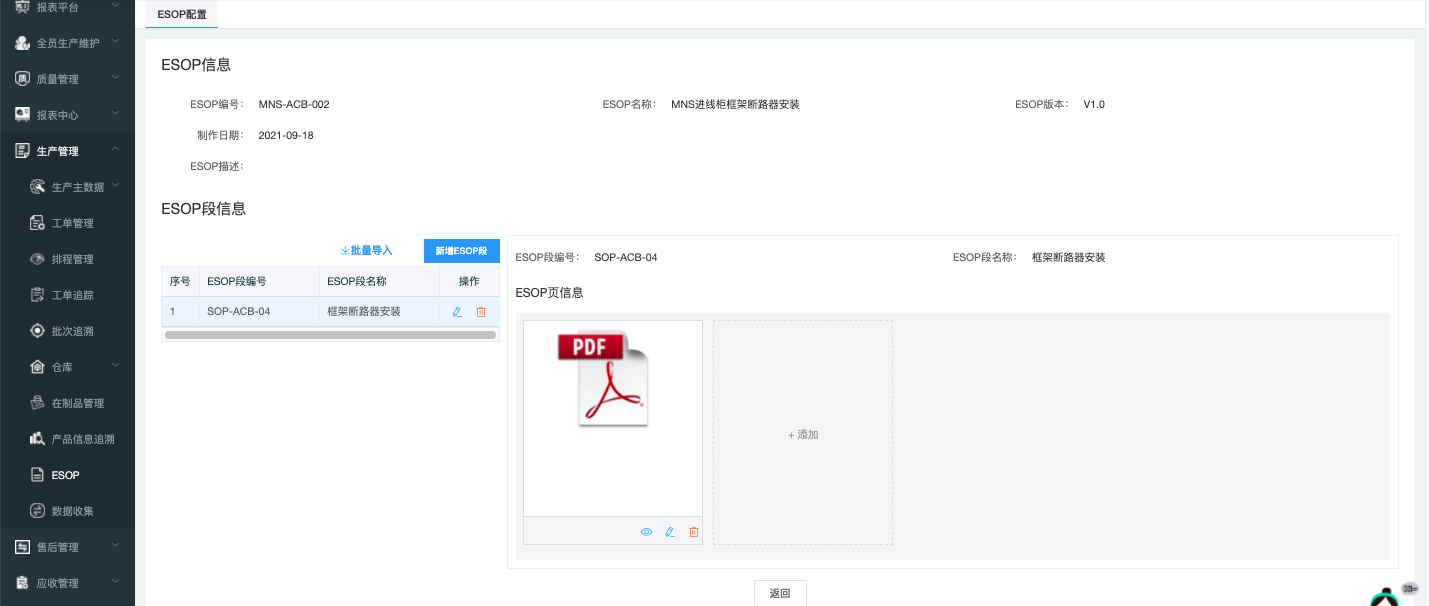Click the 工单管理 sidebar icon
Image resolution: width=1429 pixels, height=606 pixels.
pyautogui.click(x=38, y=223)
